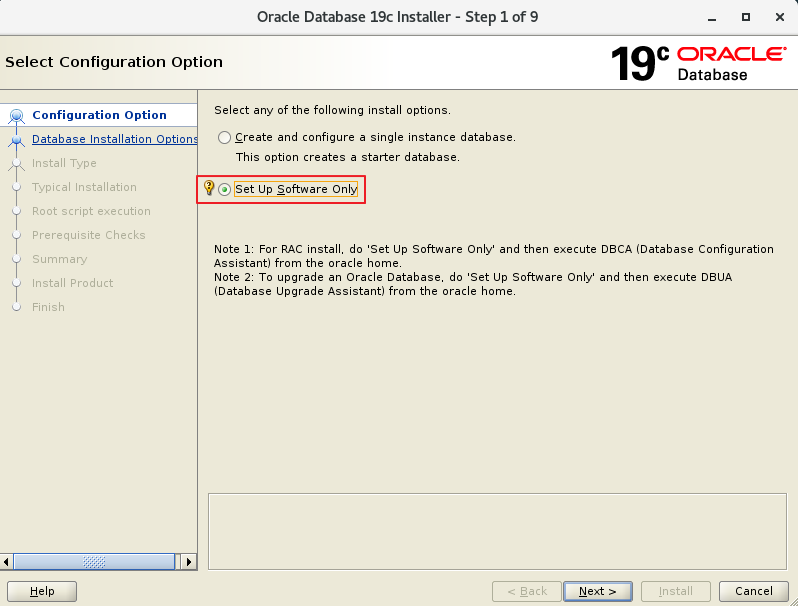Click the Note 1 RAC install text
This screenshot has height=606, width=798.
(494, 256)
